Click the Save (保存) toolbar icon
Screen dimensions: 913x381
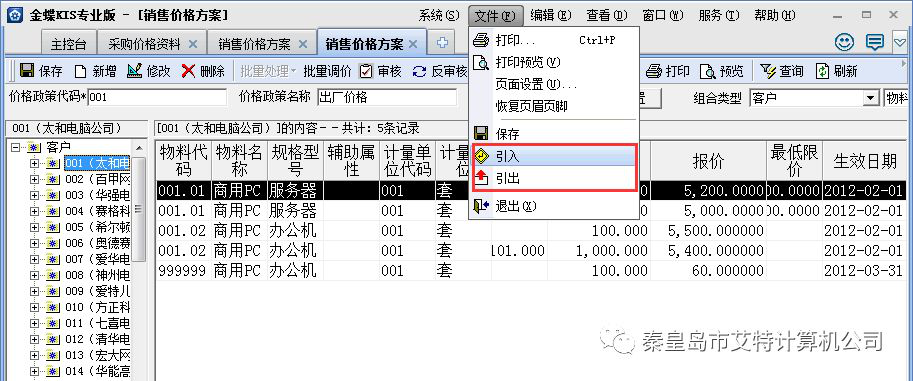27,71
